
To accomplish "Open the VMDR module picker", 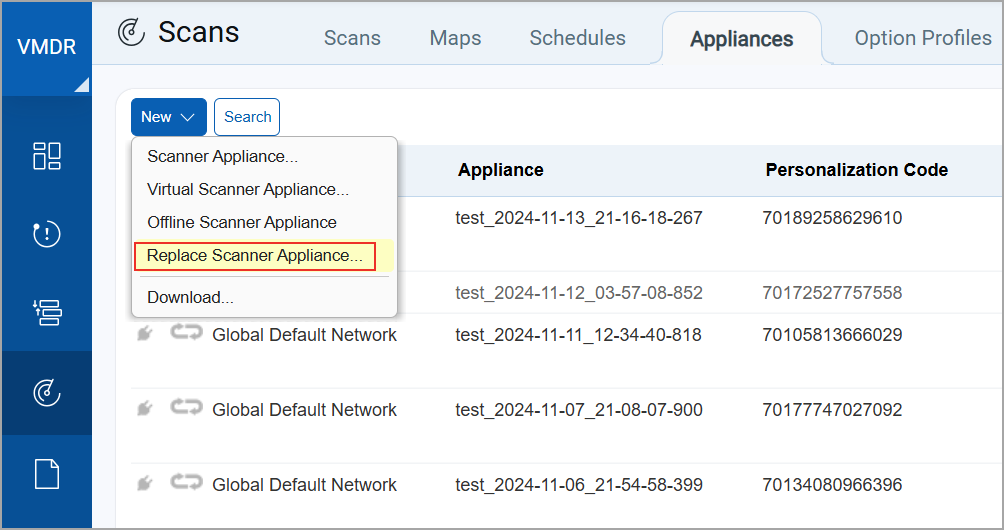I will (x=47, y=48).
